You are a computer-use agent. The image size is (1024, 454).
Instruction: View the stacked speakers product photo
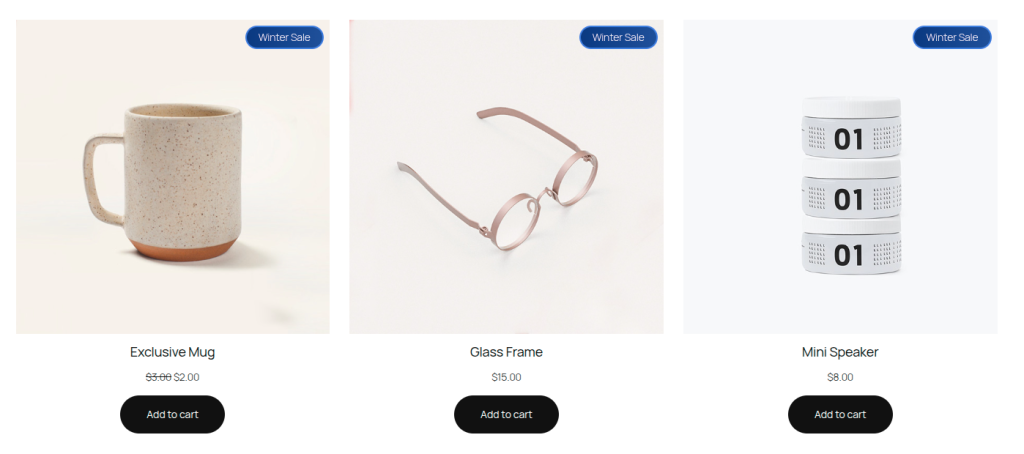[x=840, y=176]
